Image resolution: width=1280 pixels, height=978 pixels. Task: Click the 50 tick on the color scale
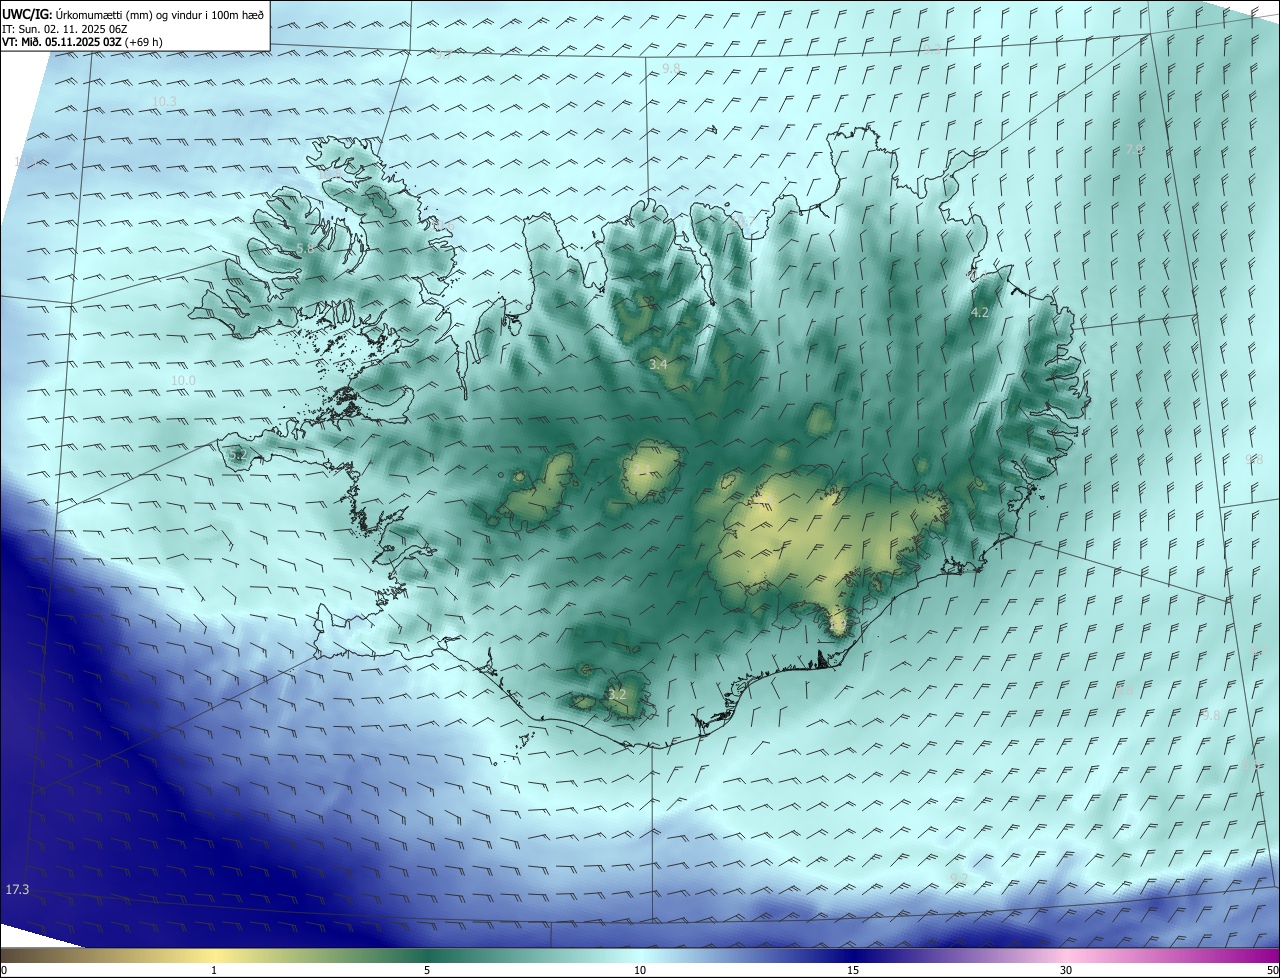[x=1272, y=970]
